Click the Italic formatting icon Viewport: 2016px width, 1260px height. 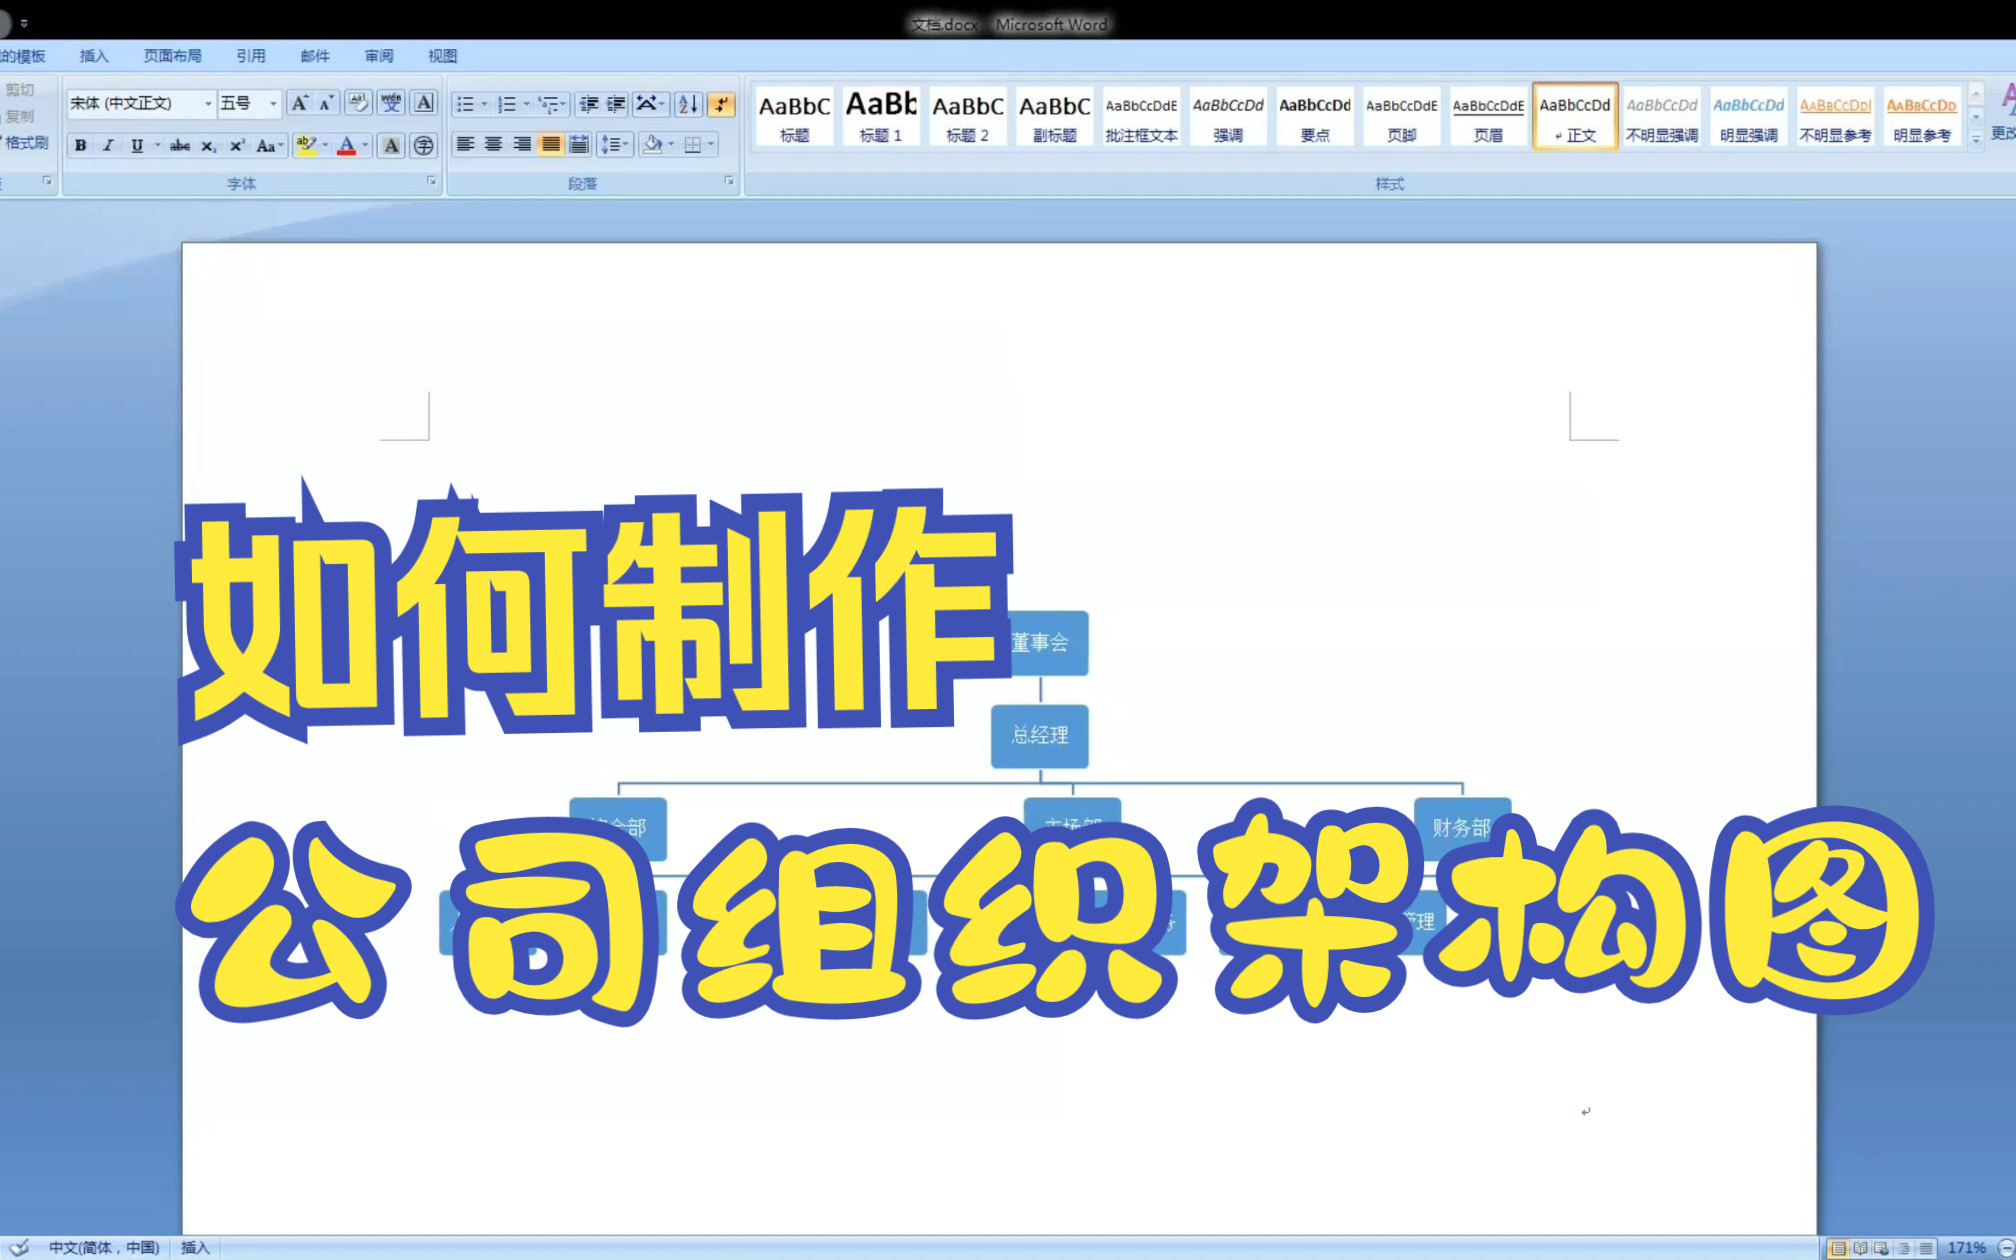click(107, 144)
